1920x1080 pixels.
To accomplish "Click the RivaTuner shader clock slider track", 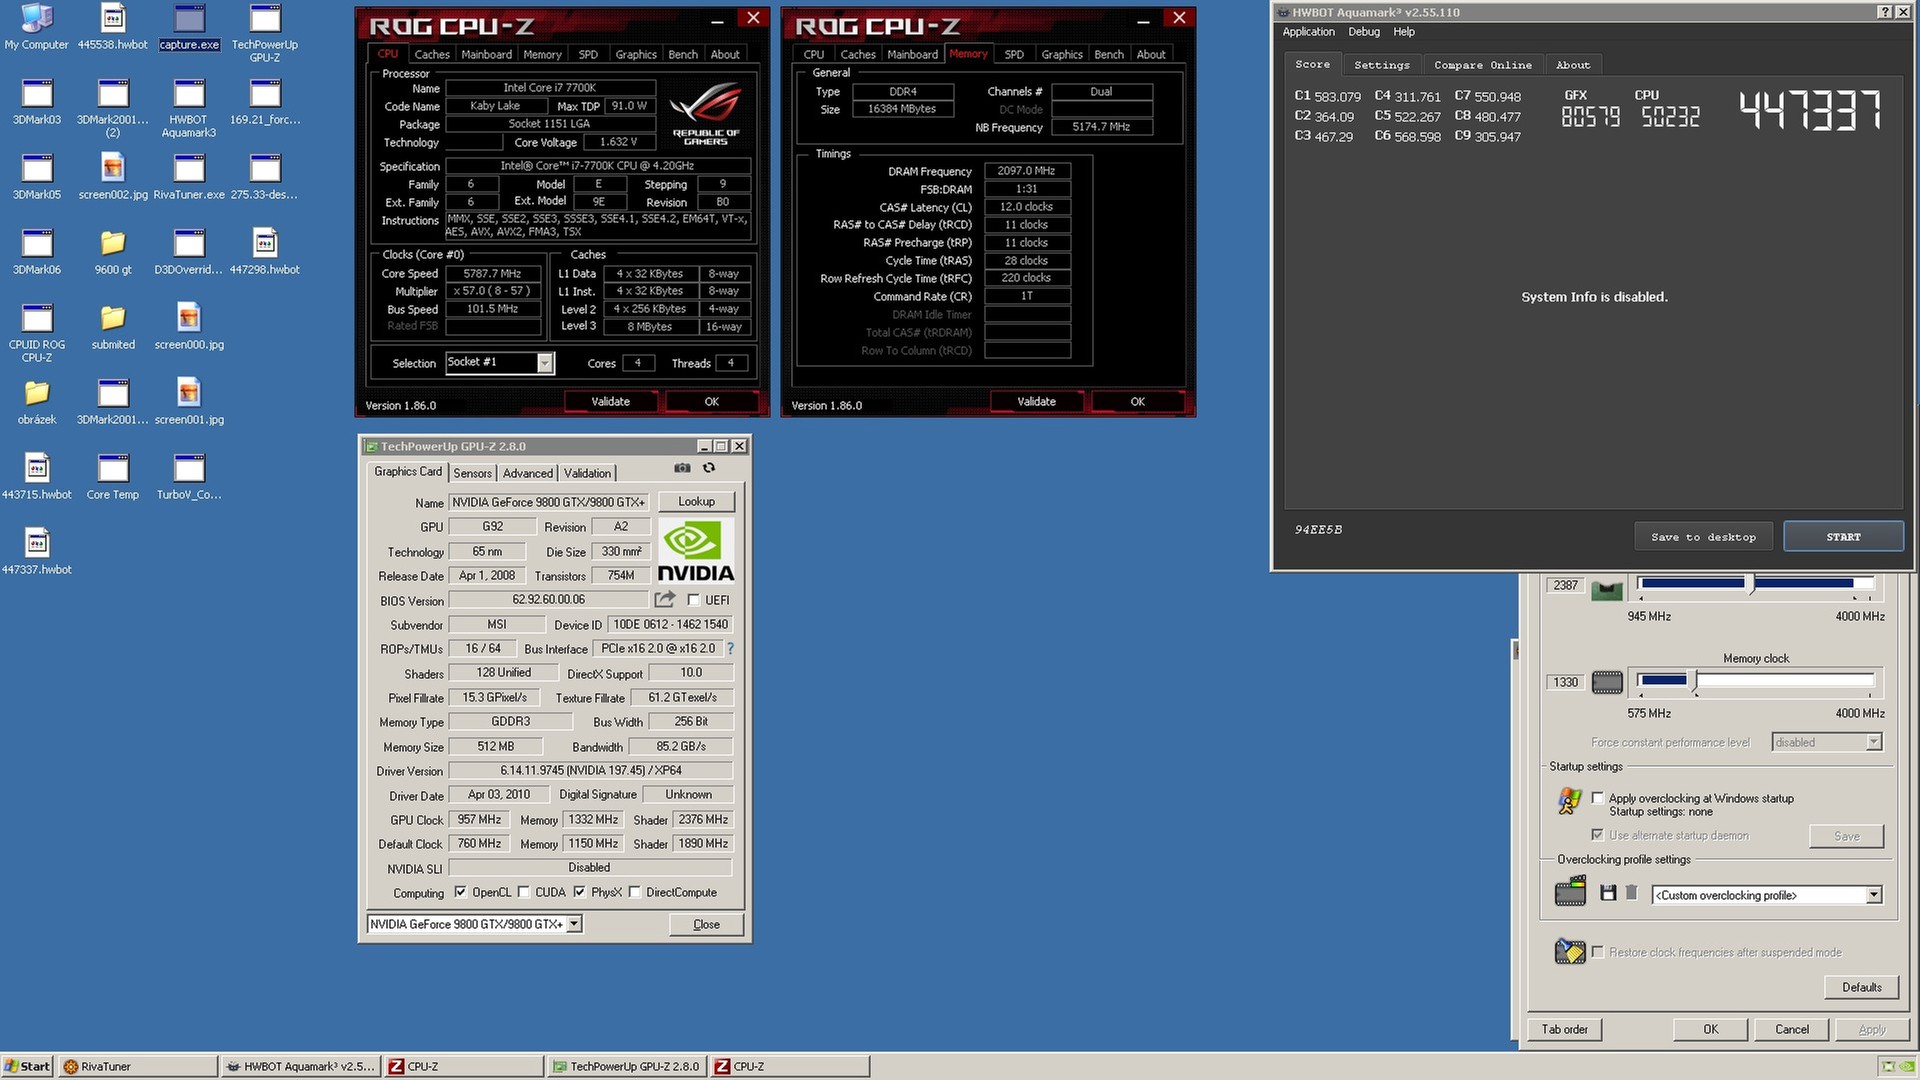I will pyautogui.click(x=1755, y=583).
